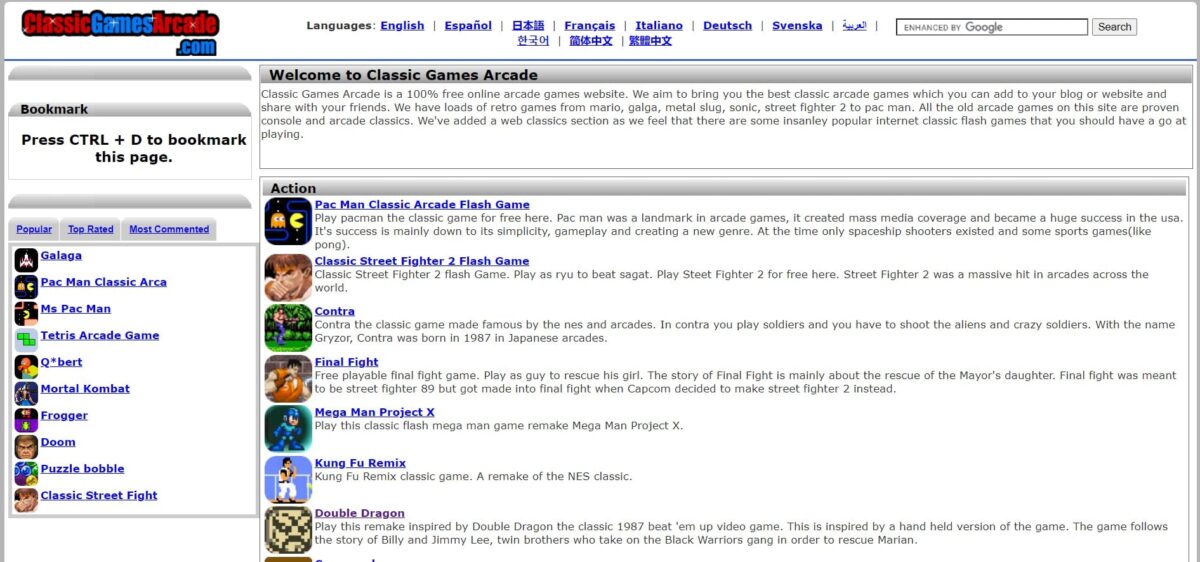Switch to the Top Rated tab
Viewport: 1200px width, 562px height.
[x=91, y=229]
